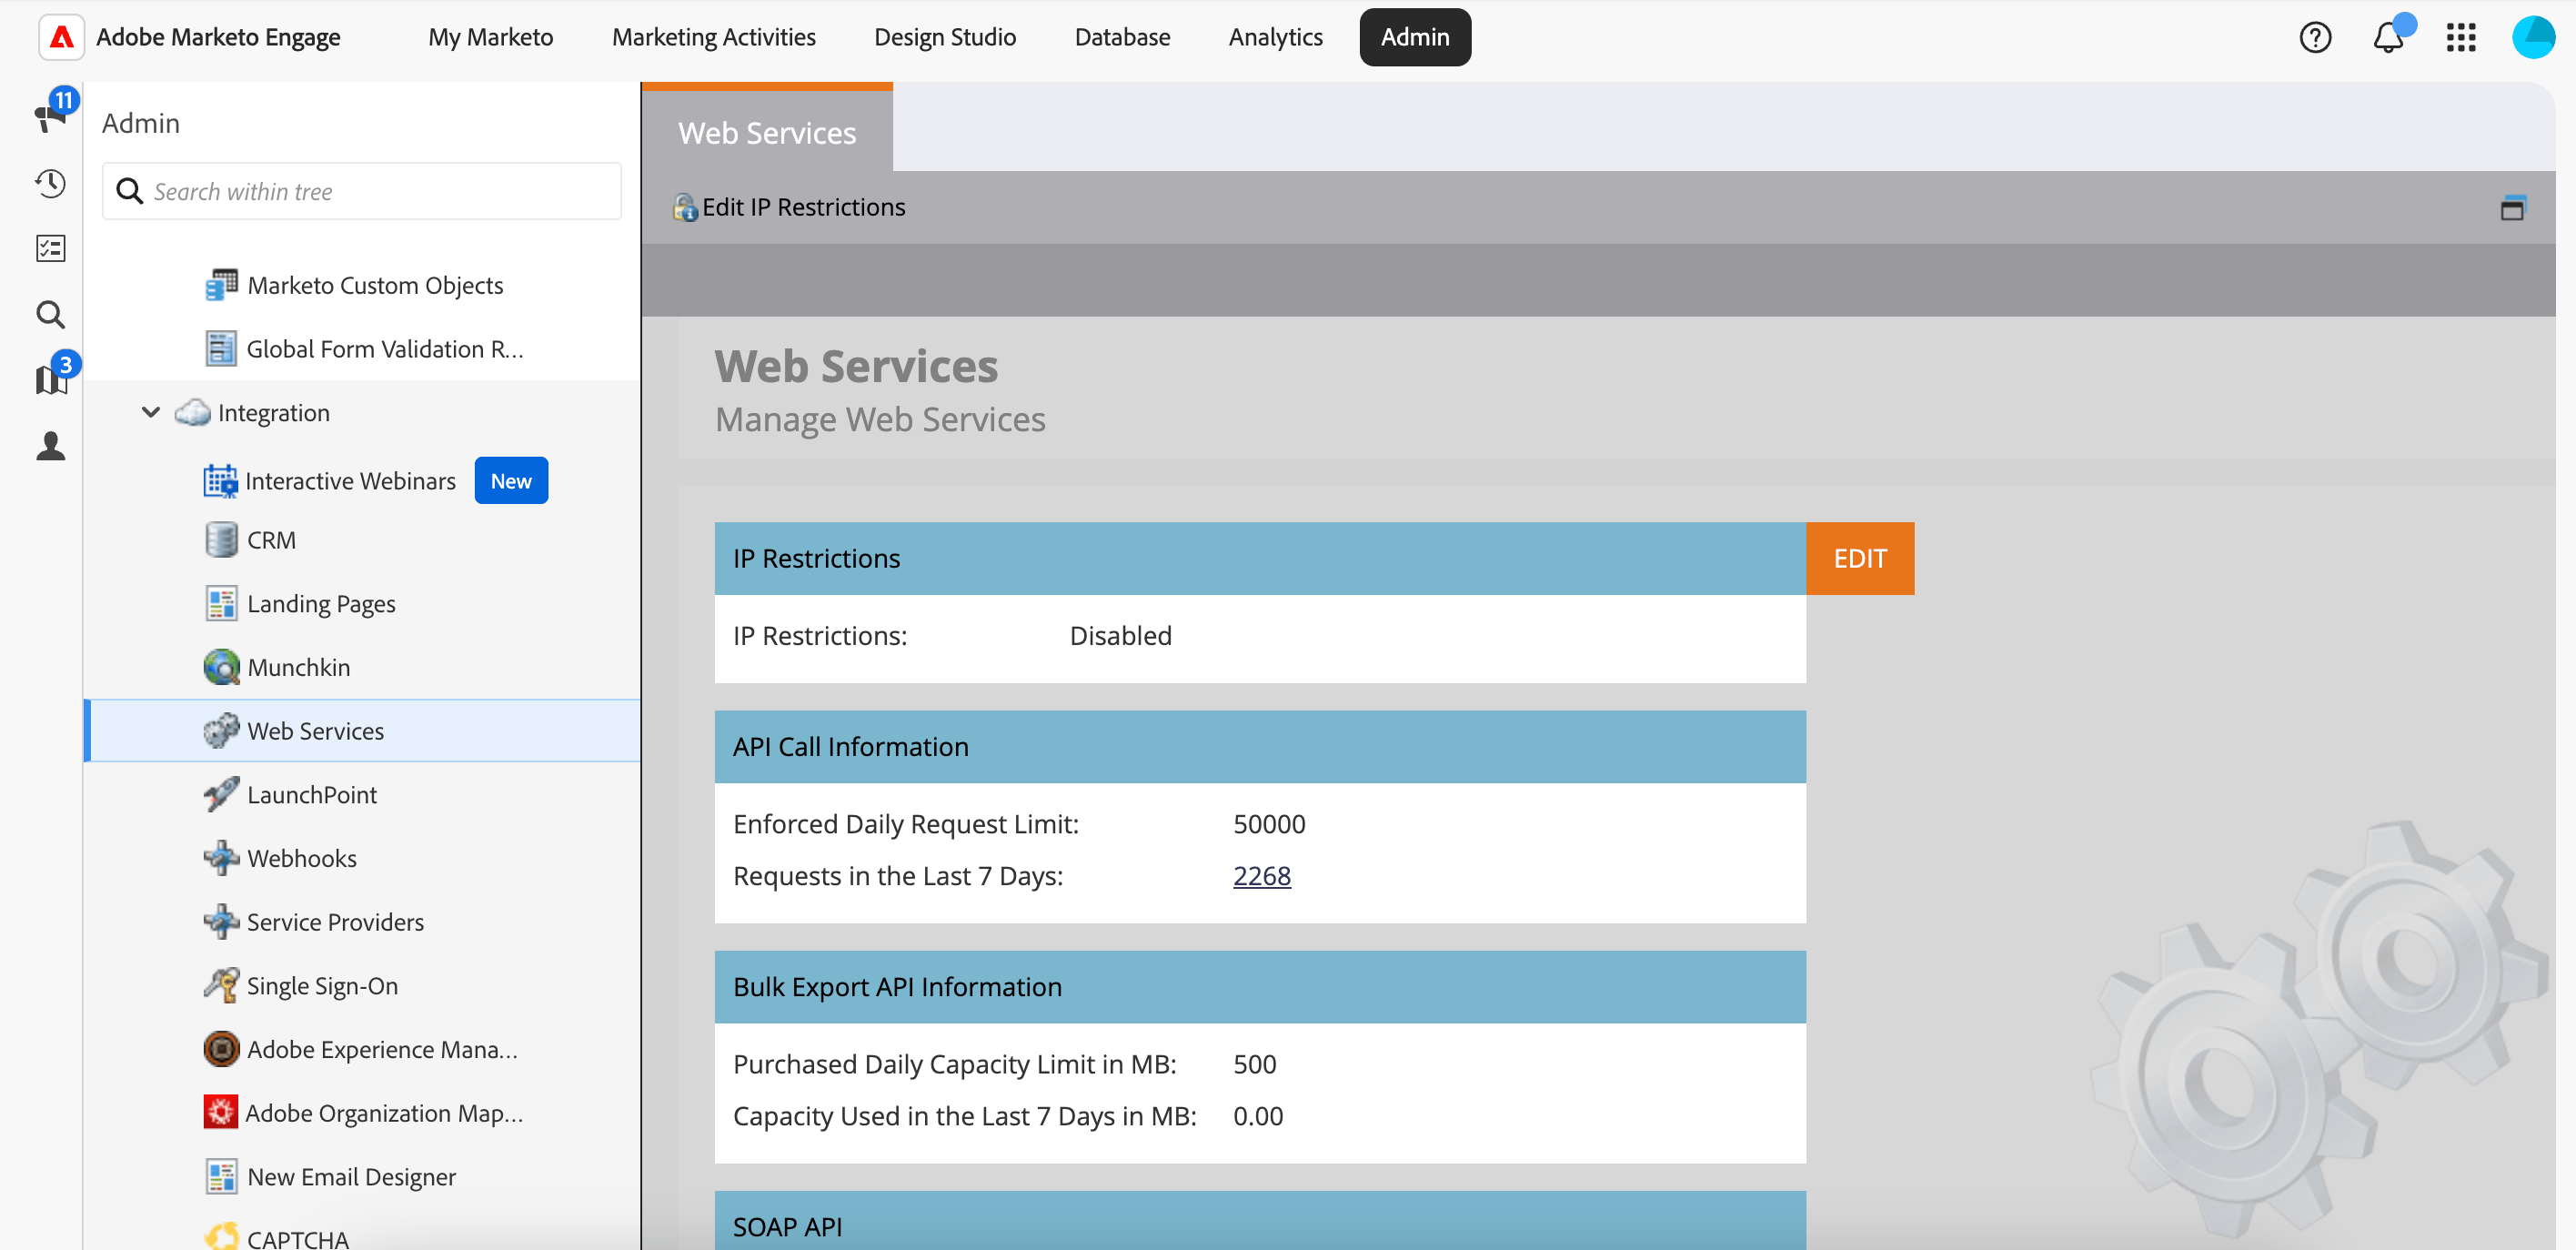Click the Webhooks plug icon
Image resolution: width=2576 pixels, height=1250 pixels.
tap(221, 858)
